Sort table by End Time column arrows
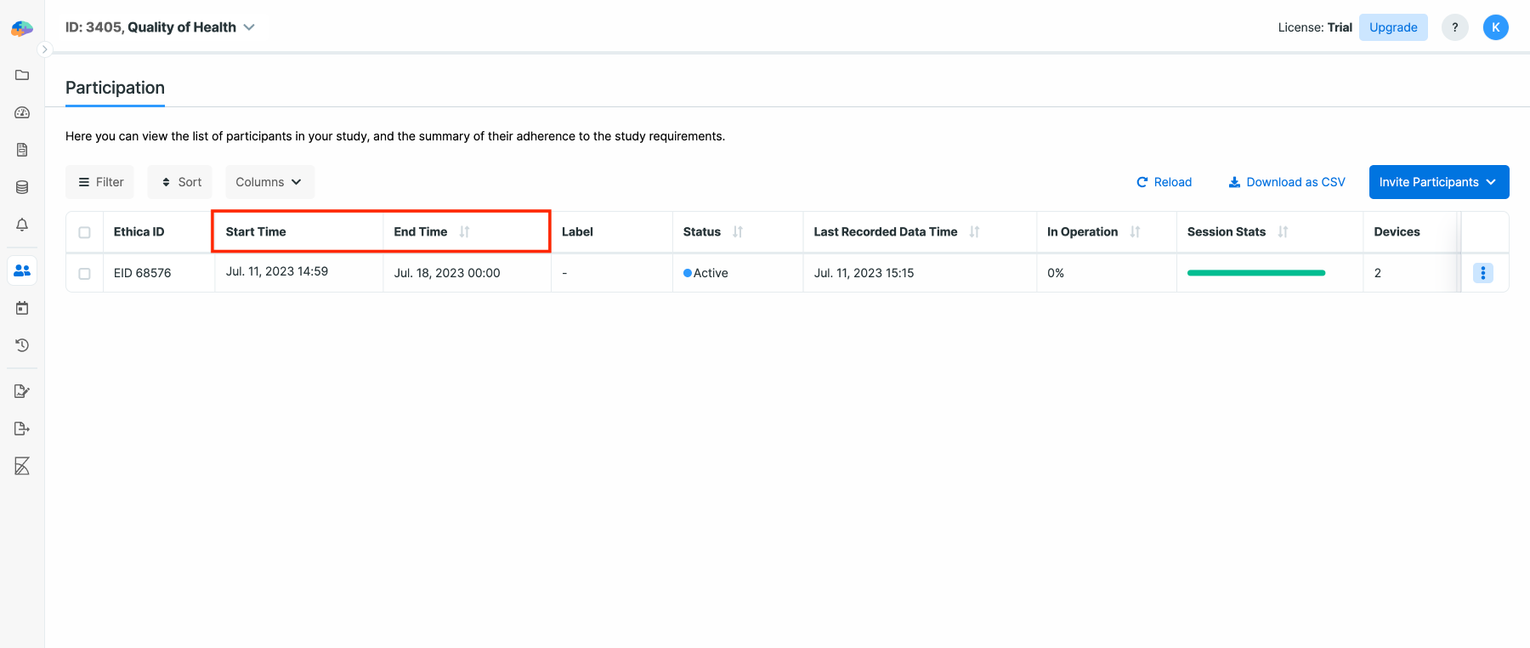1530x648 pixels. (464, 232)
